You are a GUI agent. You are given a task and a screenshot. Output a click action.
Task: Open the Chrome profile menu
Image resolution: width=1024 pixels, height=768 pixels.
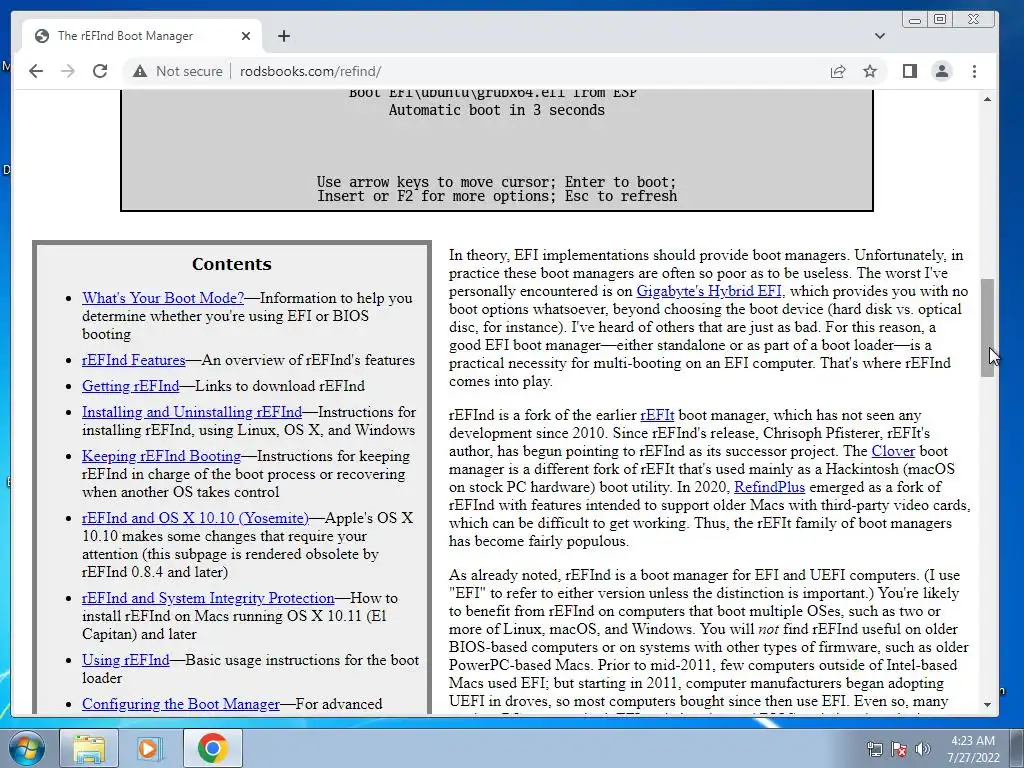click(x=942, y=71)
